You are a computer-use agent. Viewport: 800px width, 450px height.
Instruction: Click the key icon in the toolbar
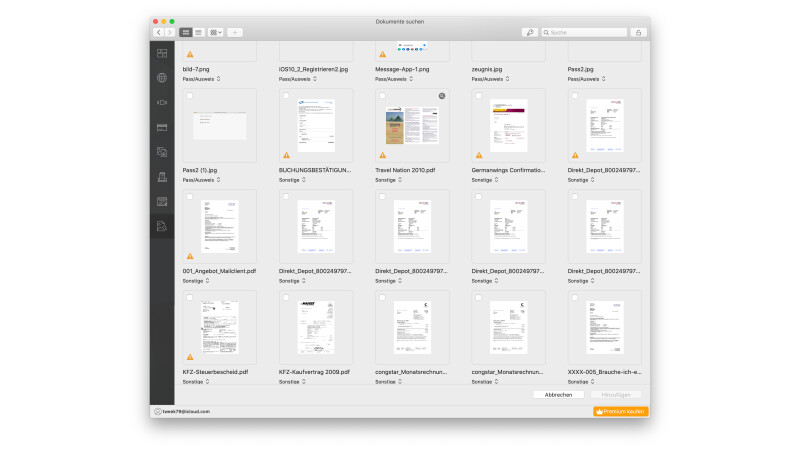(x=529, y=32)
